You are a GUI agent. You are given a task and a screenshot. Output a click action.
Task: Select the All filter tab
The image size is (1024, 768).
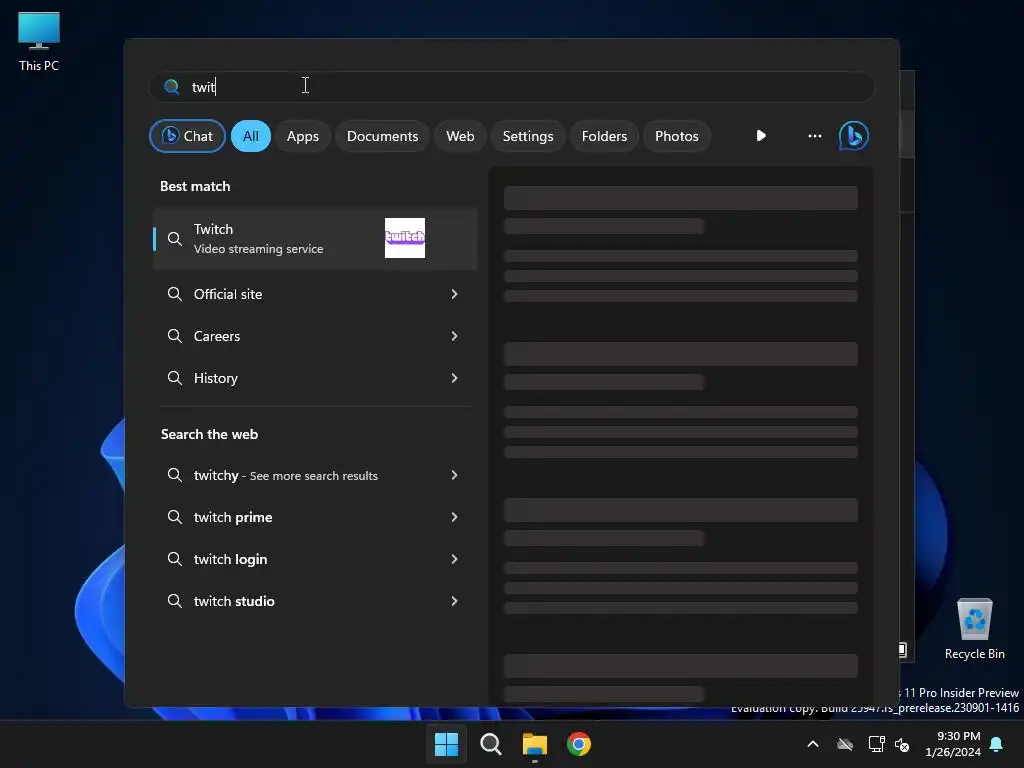(251, 136)
